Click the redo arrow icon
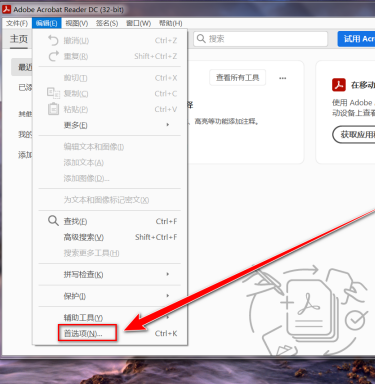This screenshot has height=384, width=375. click(54, 56)
